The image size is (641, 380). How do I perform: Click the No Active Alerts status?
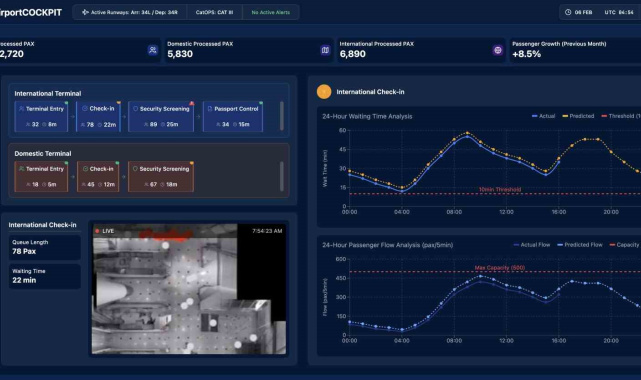pyautogui.click(x=271, y=12)
